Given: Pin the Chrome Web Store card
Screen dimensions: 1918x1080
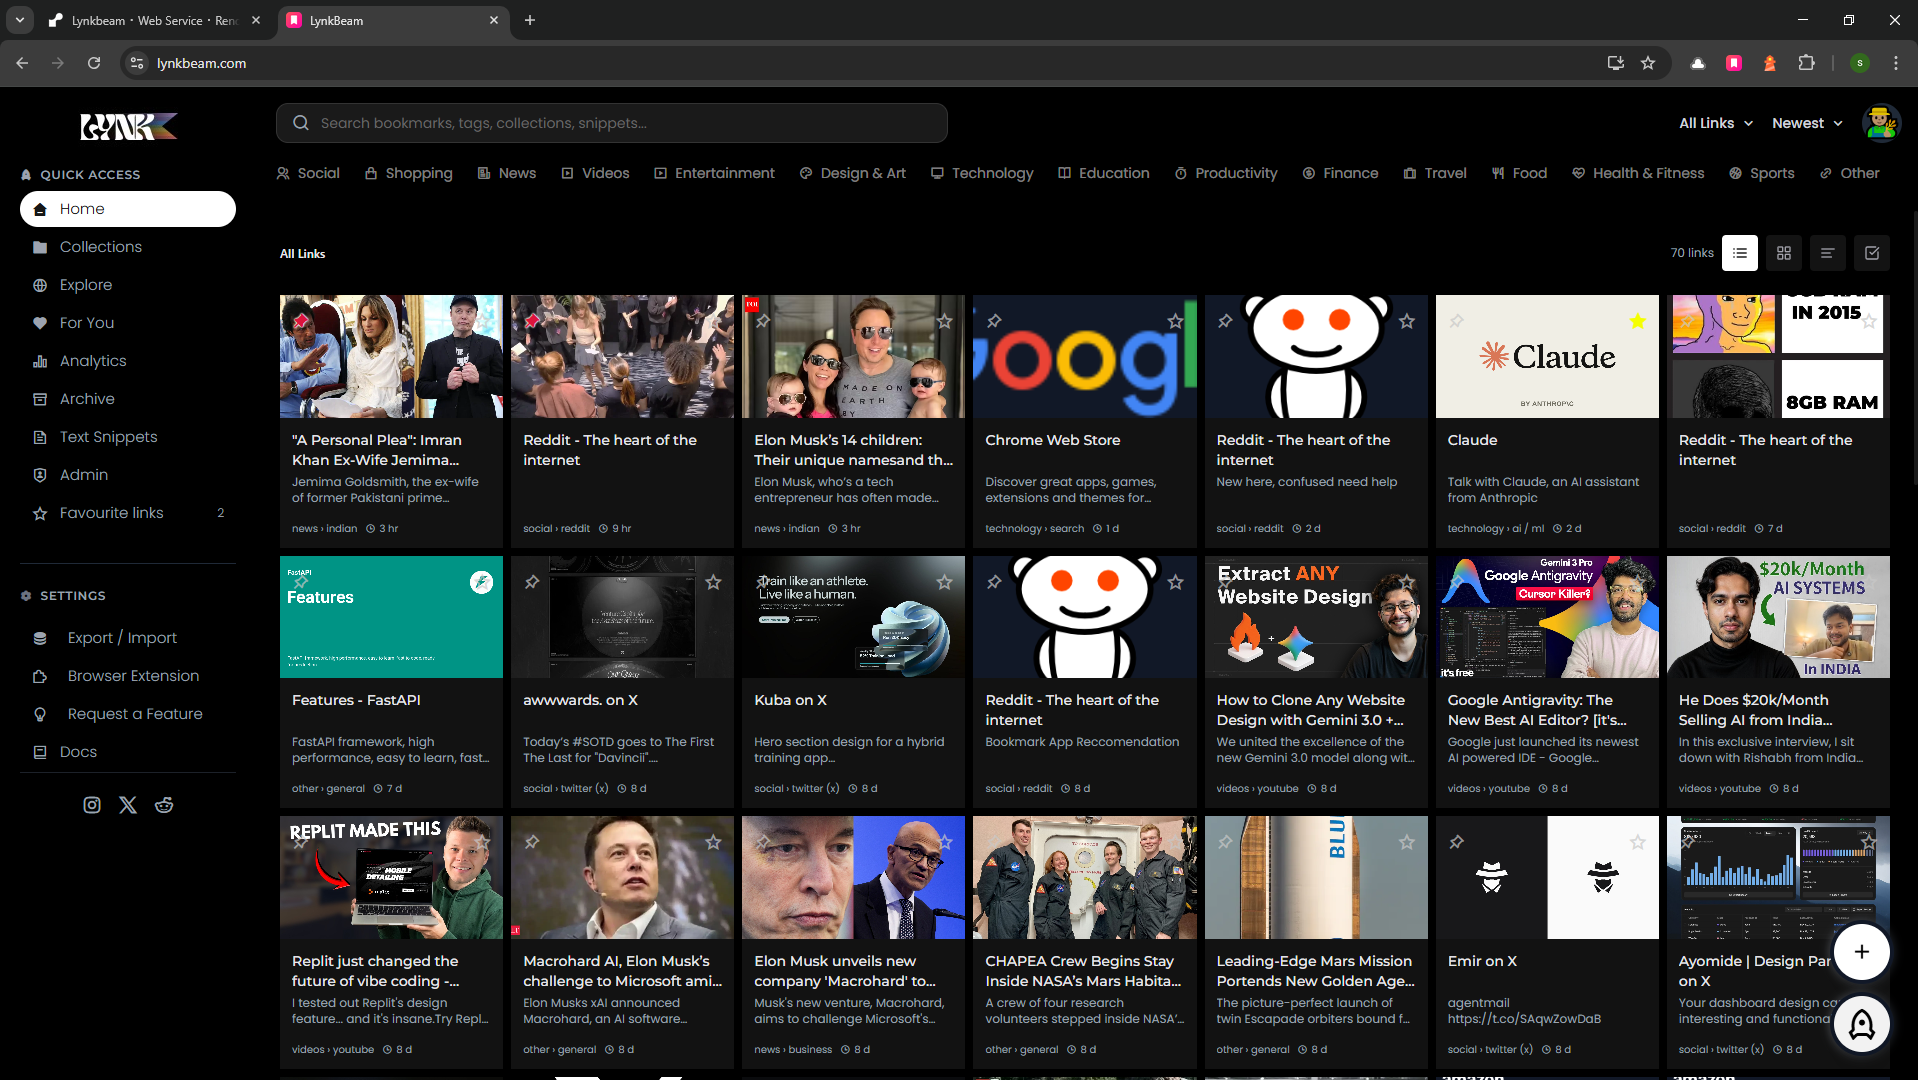Looking at the screenshot, I should (x=994, y=321).
